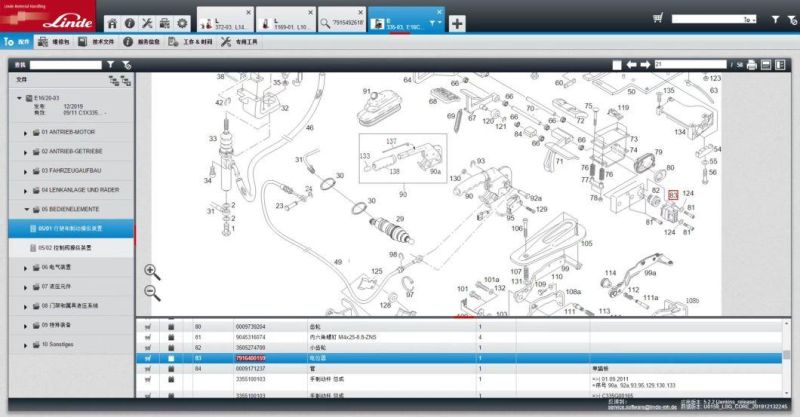Viewport: 800px width, 417px height.
Task: Switch to the search tab 7915492618
Action: [x=341, y=20]
